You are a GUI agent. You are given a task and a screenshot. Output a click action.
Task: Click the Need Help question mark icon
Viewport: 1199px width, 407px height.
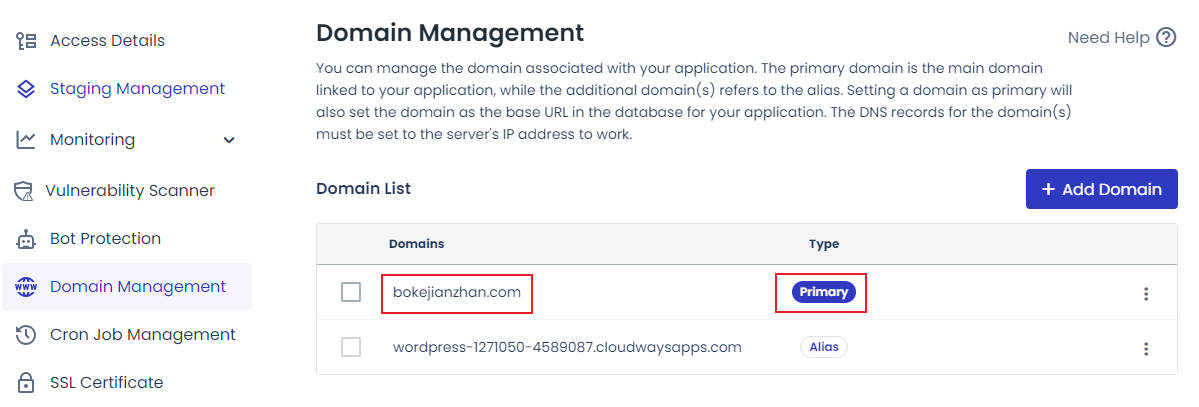(x=1166, y=38)
